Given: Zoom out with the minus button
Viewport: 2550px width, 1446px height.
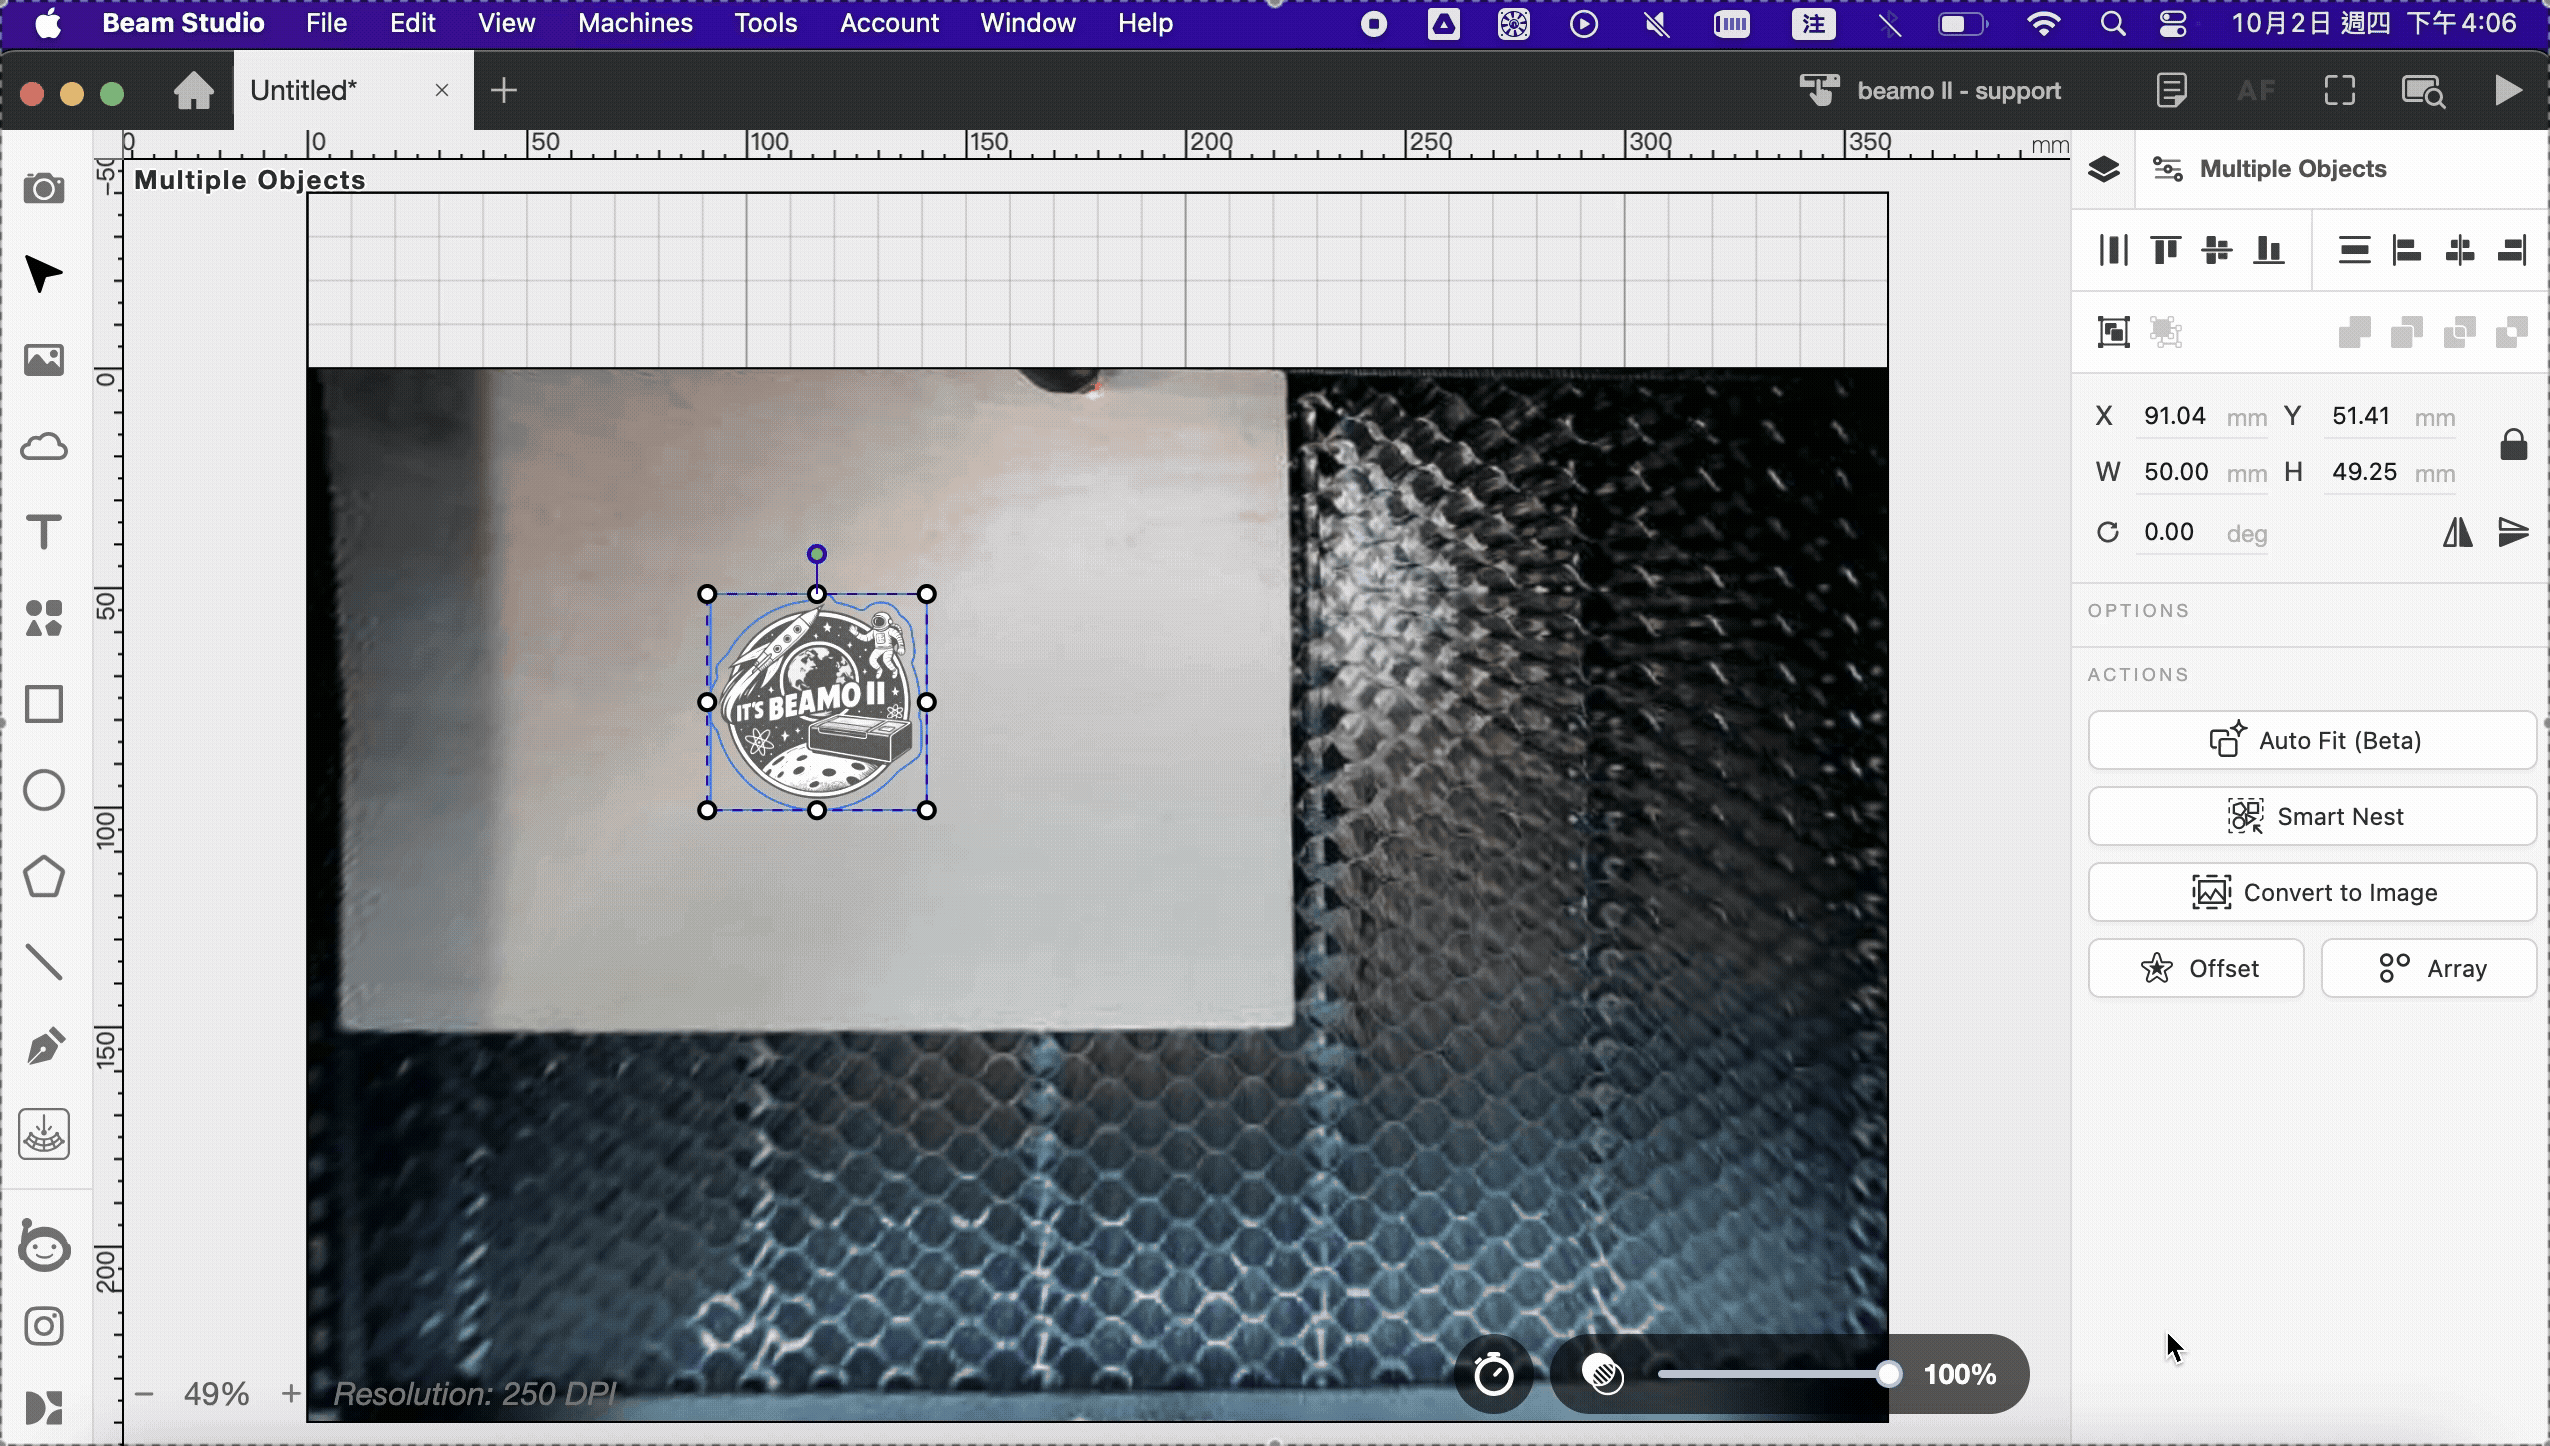Looking at the screenshot, I should 144,1394.
